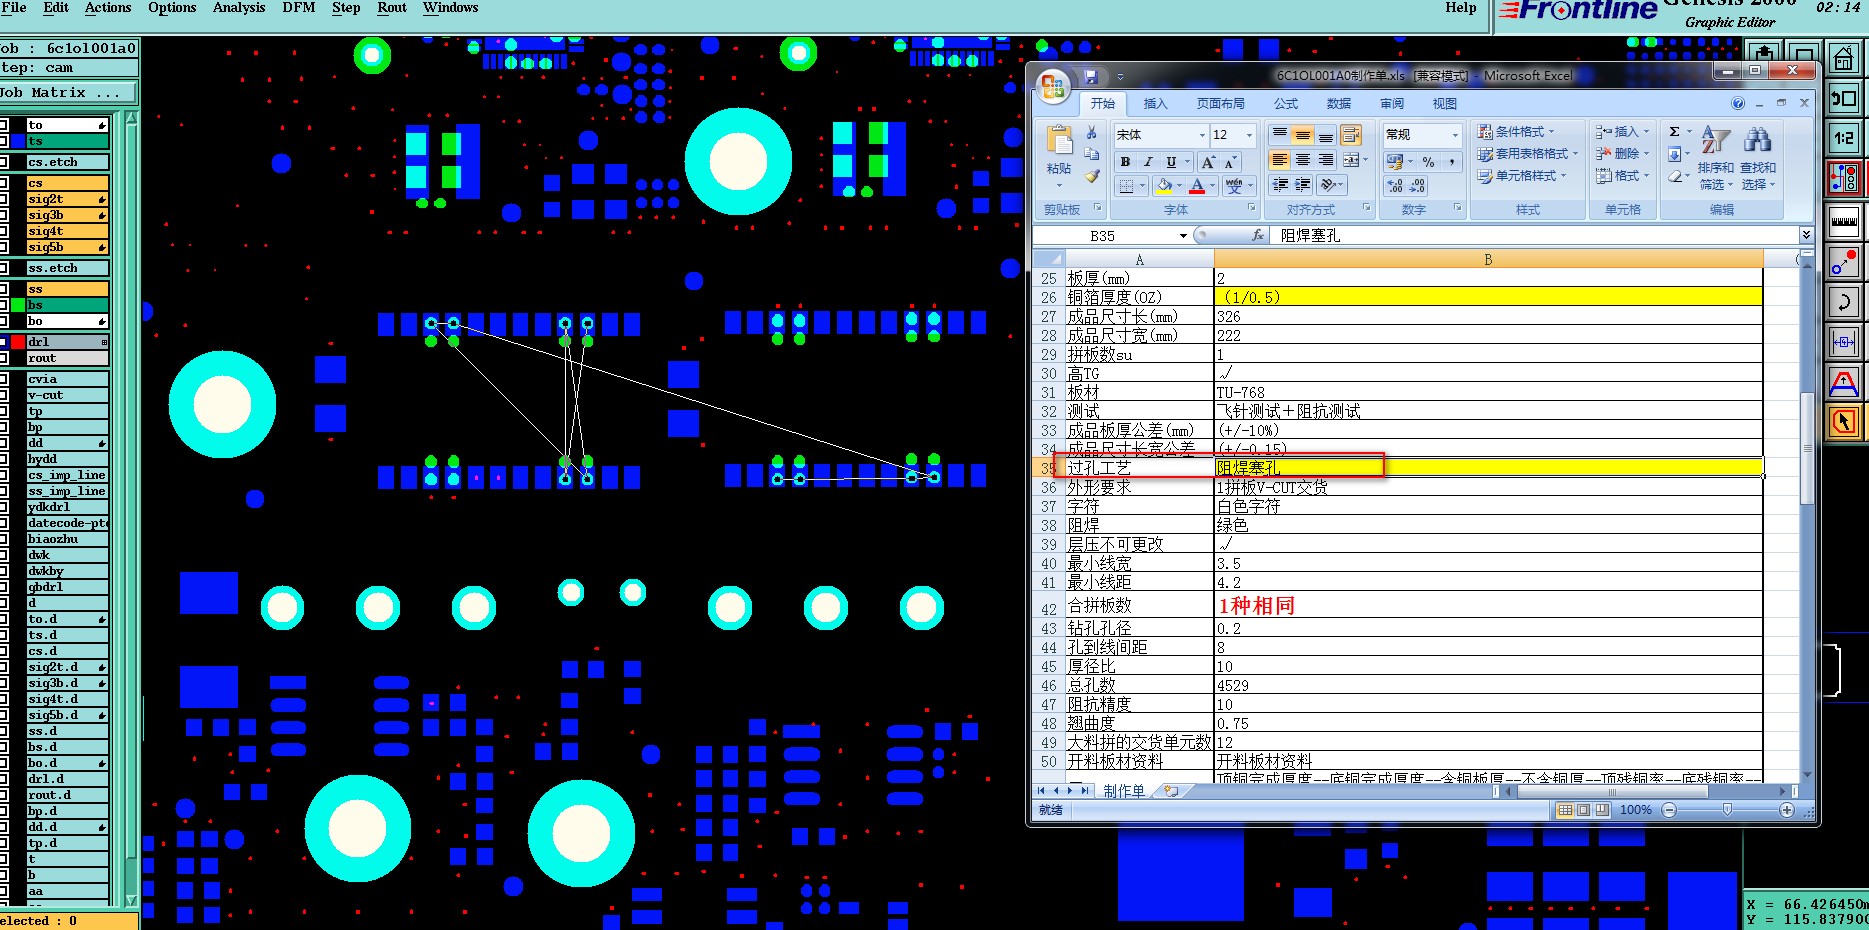Screen dimensions: 1869x930
Task: Toggle checkbox for the 'cvia' layer
Action: coord(3,379)
